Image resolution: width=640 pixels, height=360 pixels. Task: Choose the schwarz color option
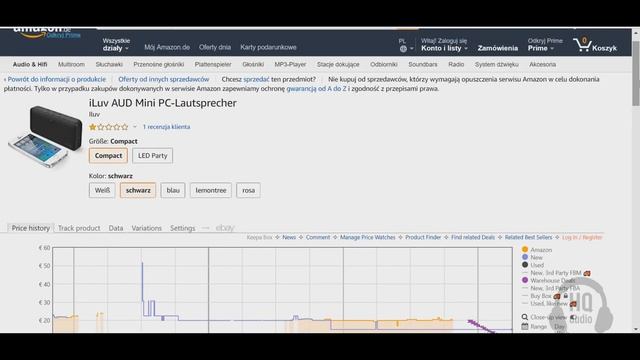pos(138,190)
